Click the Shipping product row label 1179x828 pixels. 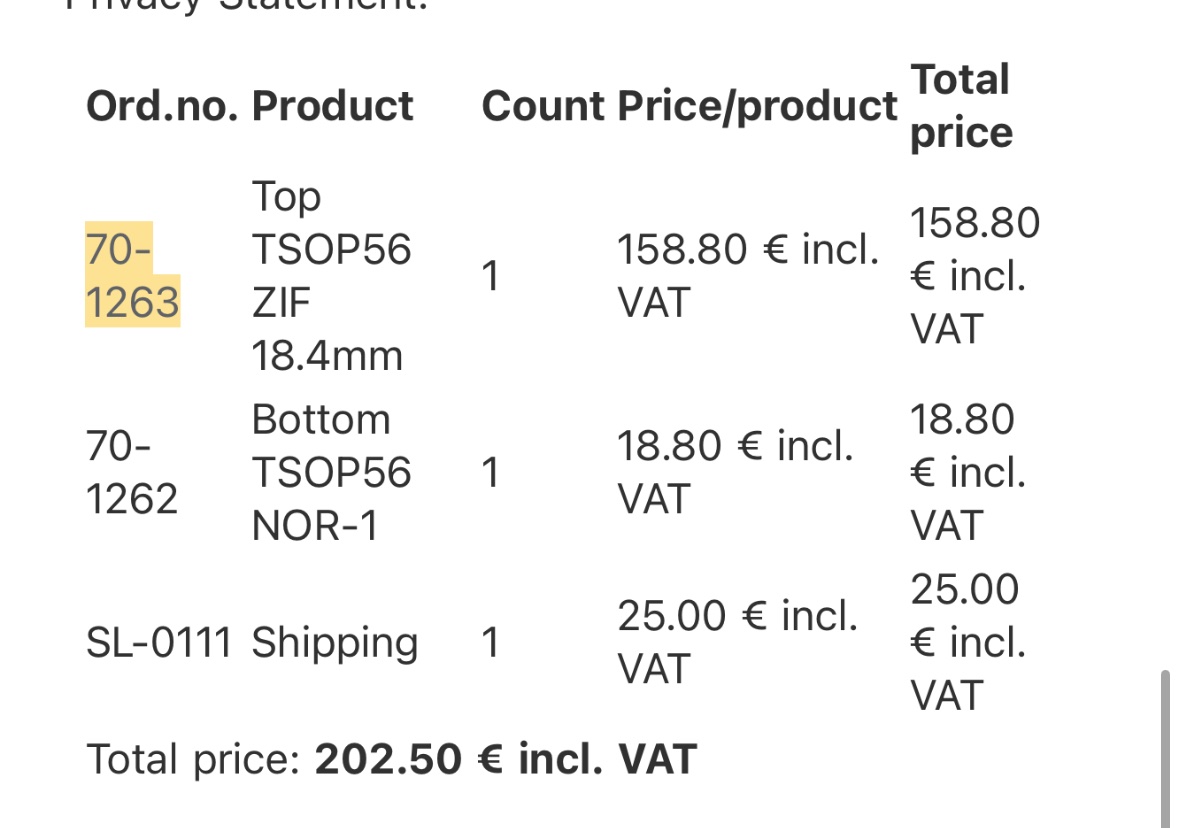[x=335, y=645]
